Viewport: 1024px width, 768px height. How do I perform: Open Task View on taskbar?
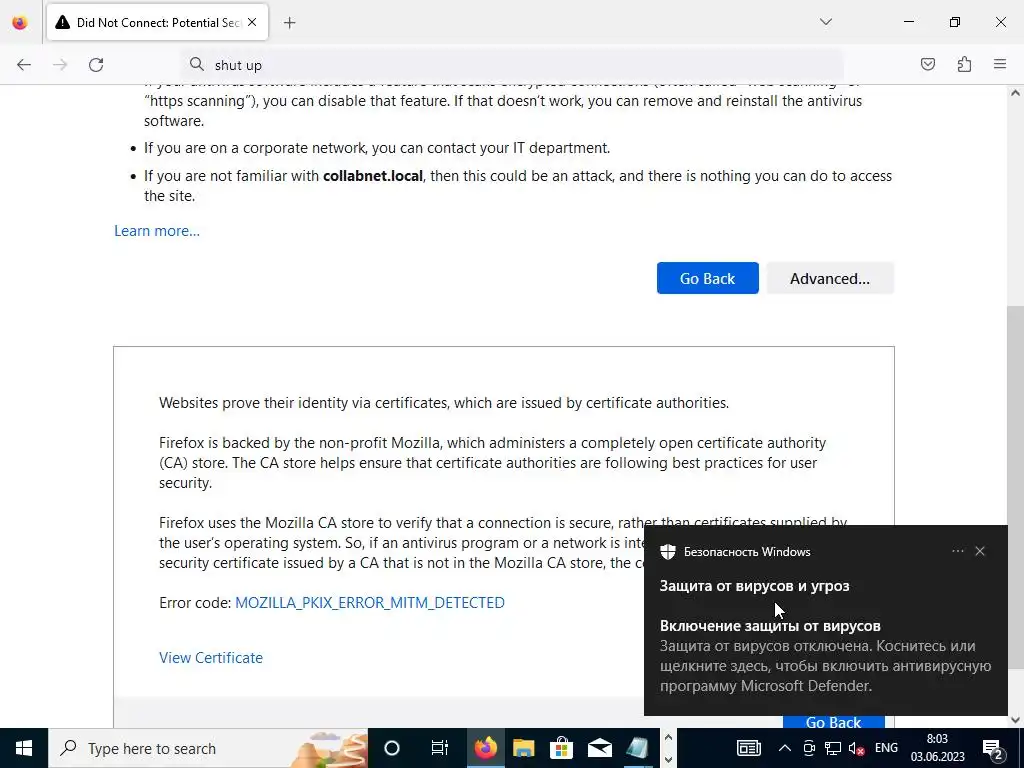point(440,748)
